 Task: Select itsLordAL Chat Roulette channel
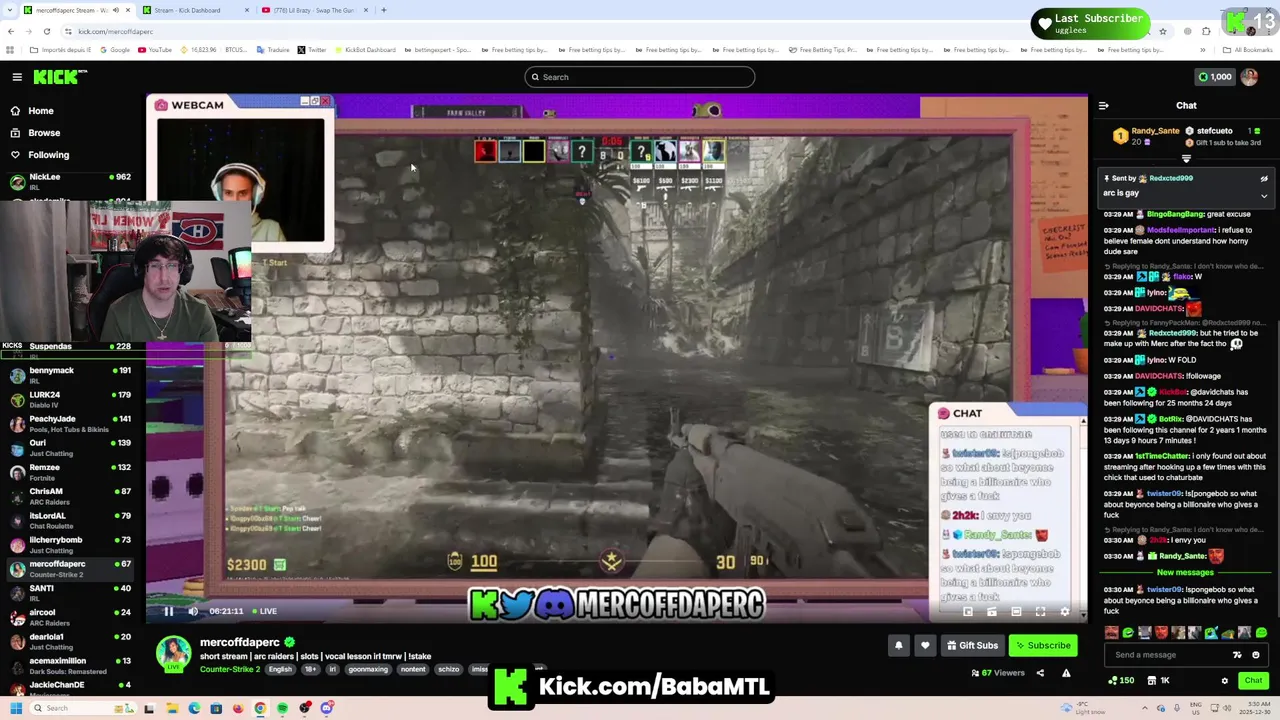pyautogui.click(x=70, y=520)
